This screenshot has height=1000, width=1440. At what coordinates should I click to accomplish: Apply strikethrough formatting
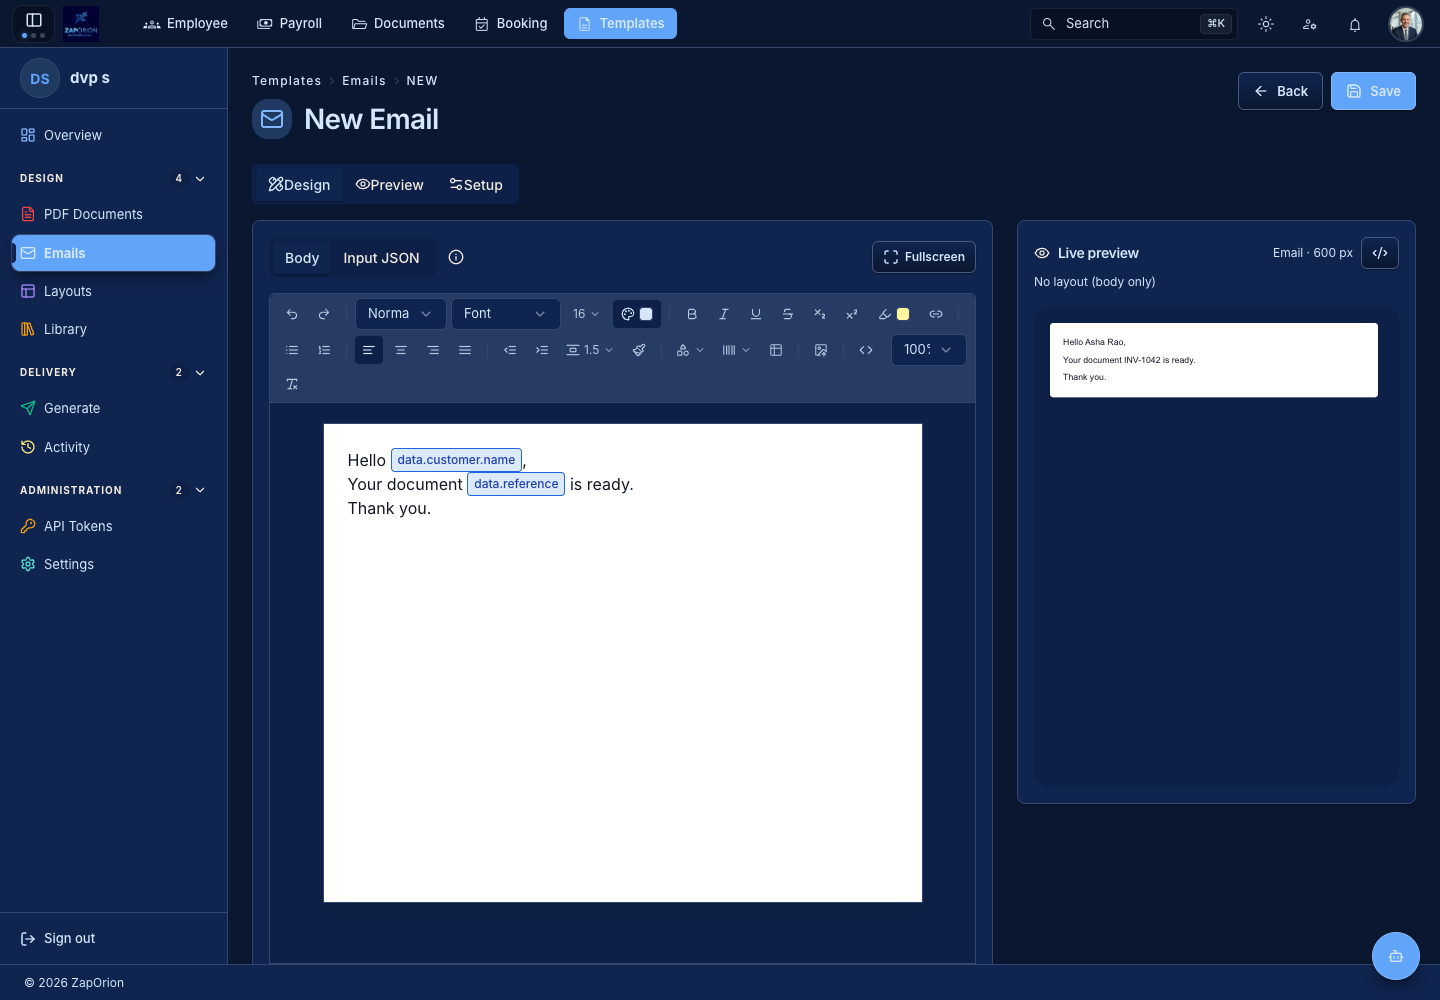788,314
